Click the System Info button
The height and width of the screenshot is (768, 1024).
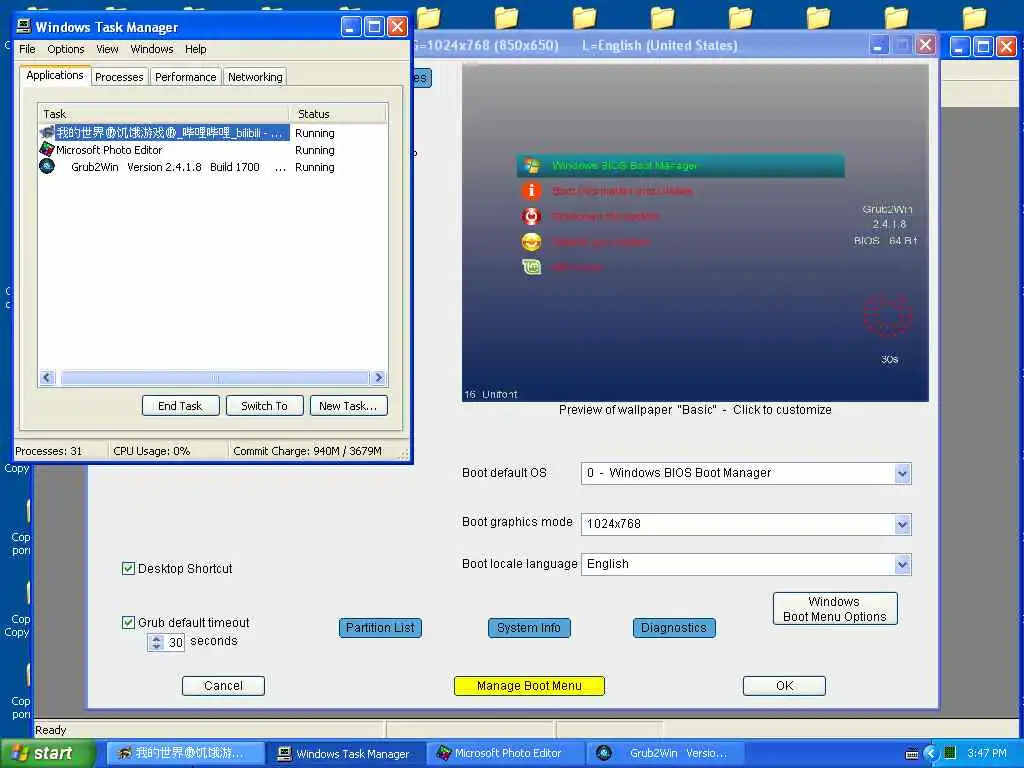(x=529, y=628)
